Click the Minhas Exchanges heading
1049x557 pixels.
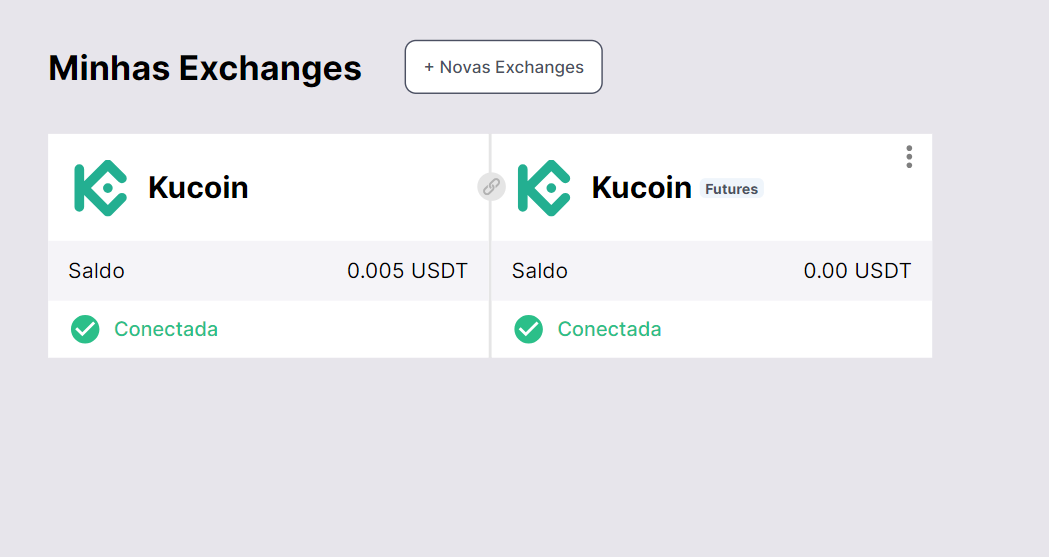205,68
